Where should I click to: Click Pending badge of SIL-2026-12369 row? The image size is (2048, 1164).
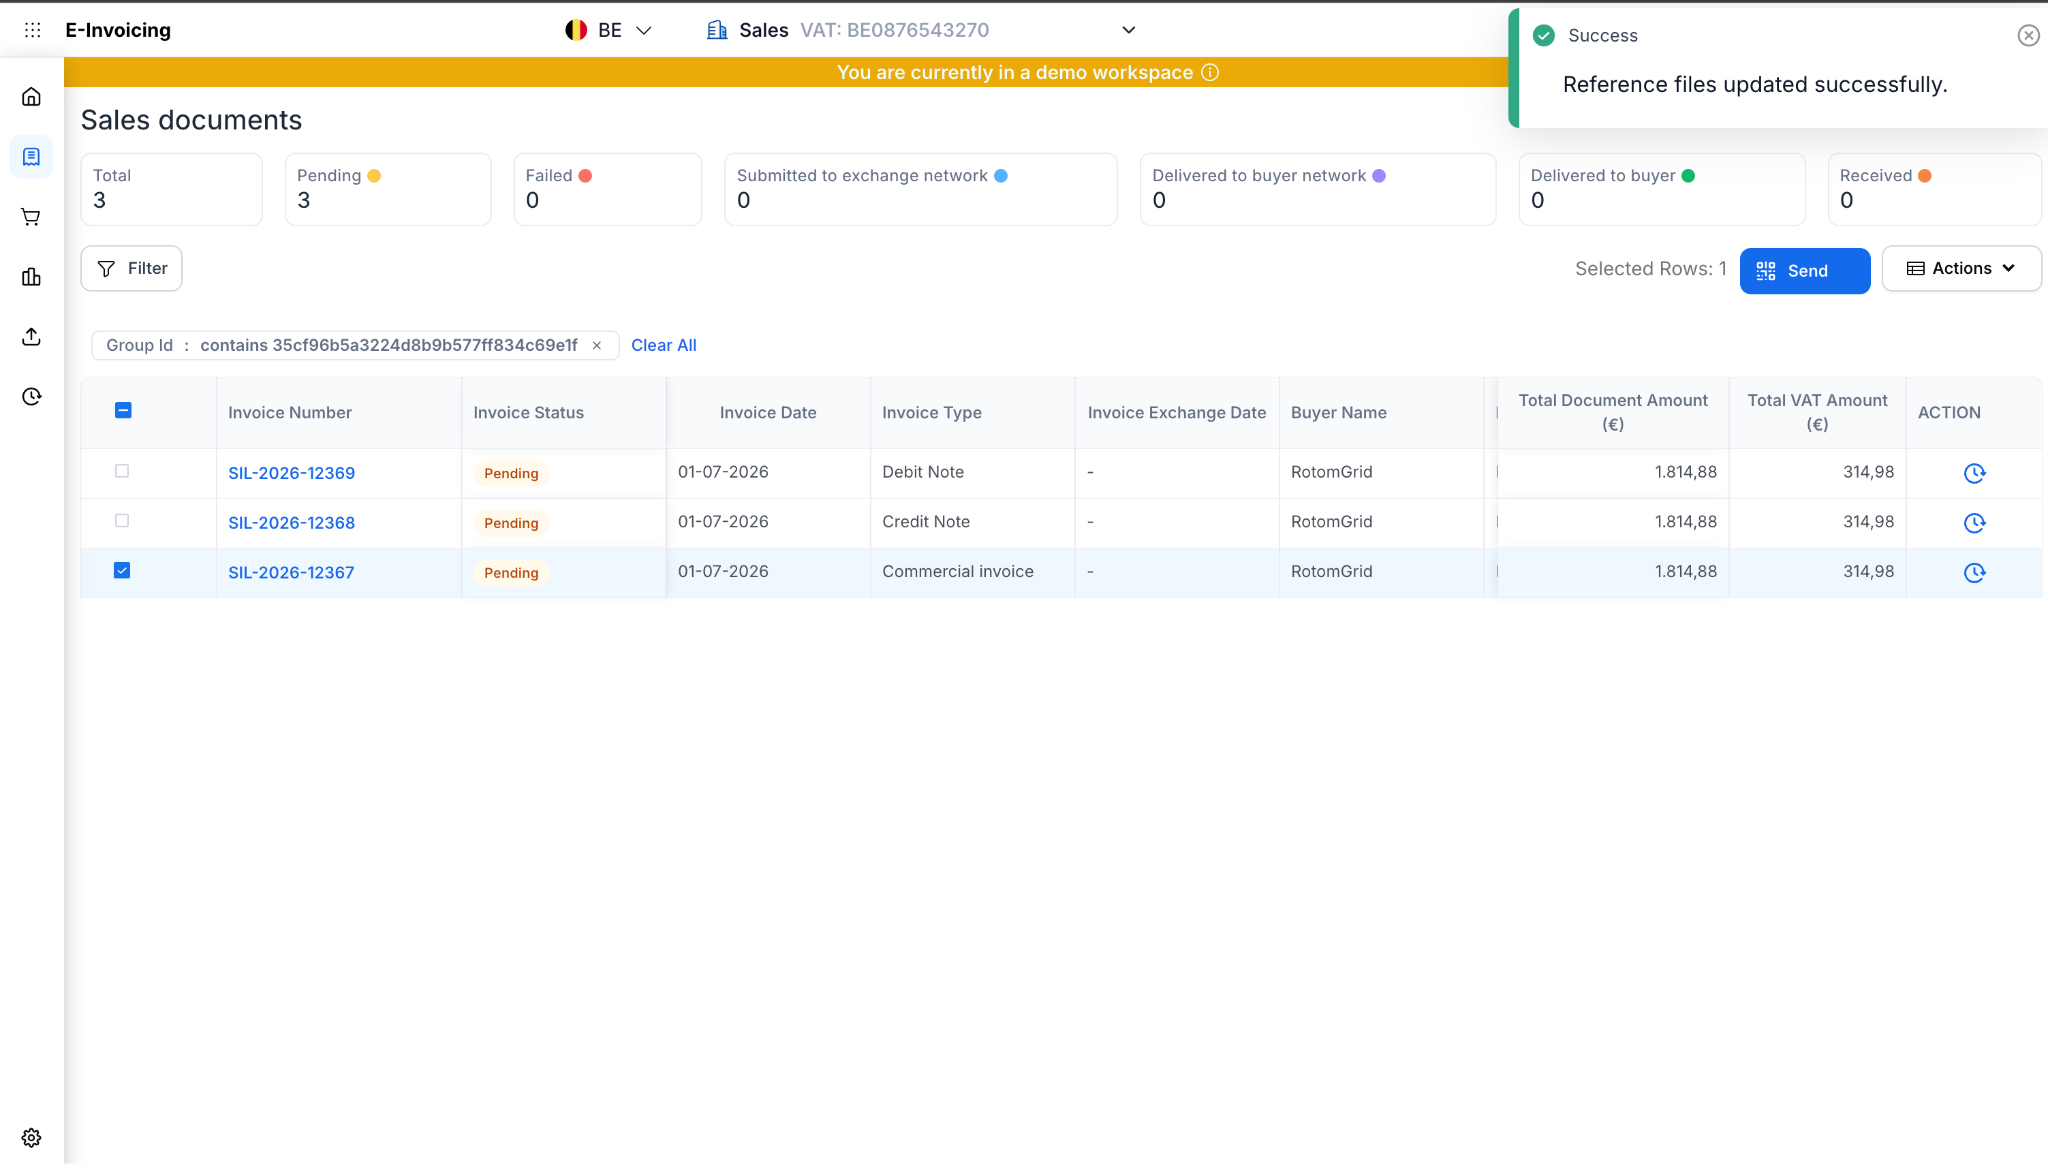(x=511, y=473)
